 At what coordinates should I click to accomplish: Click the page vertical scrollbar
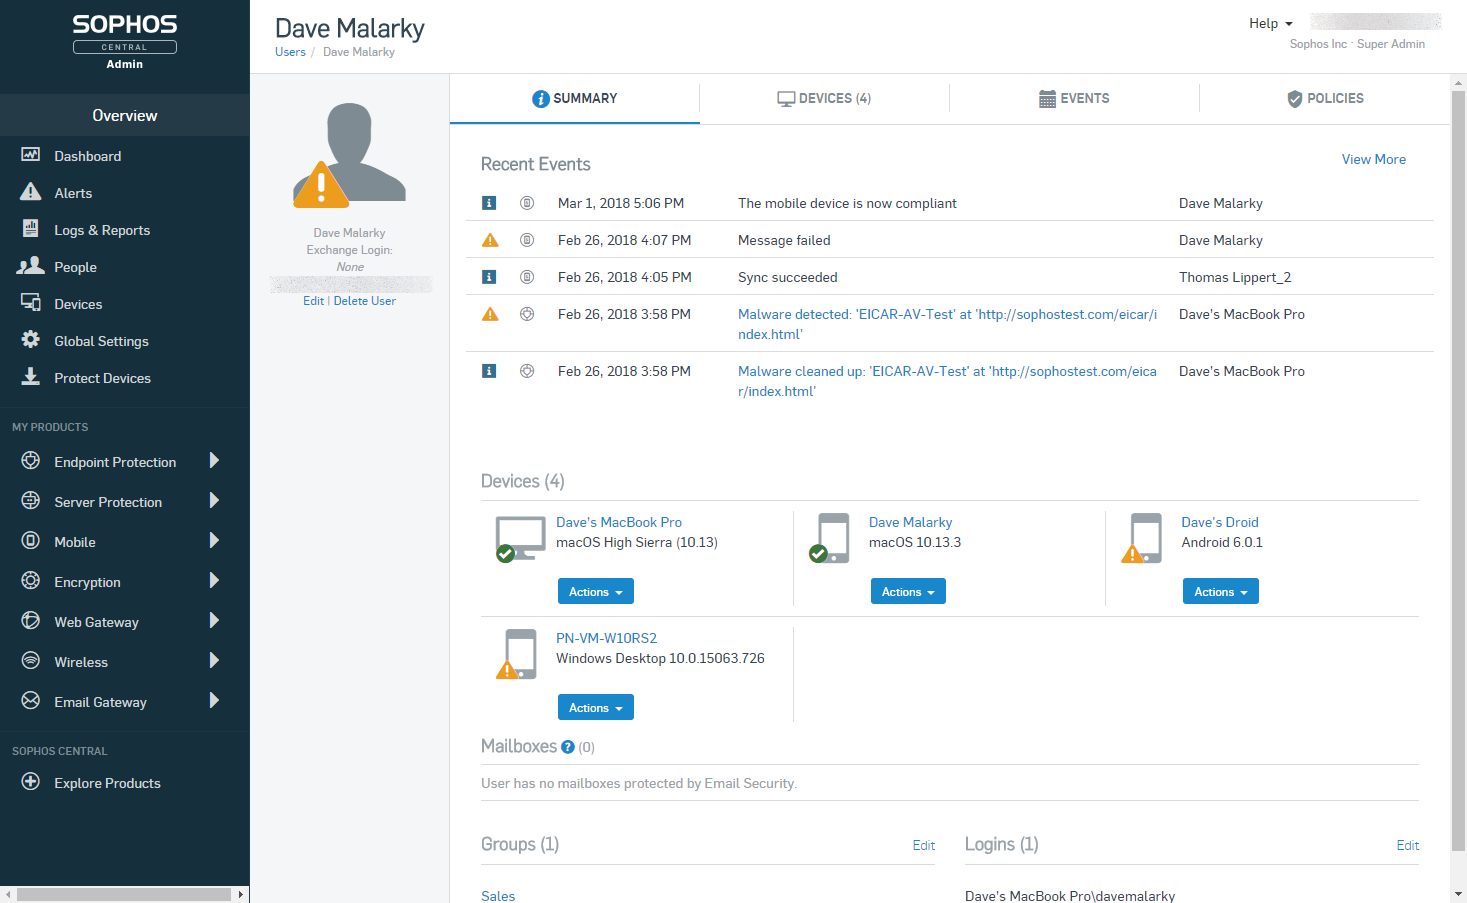1458,470
